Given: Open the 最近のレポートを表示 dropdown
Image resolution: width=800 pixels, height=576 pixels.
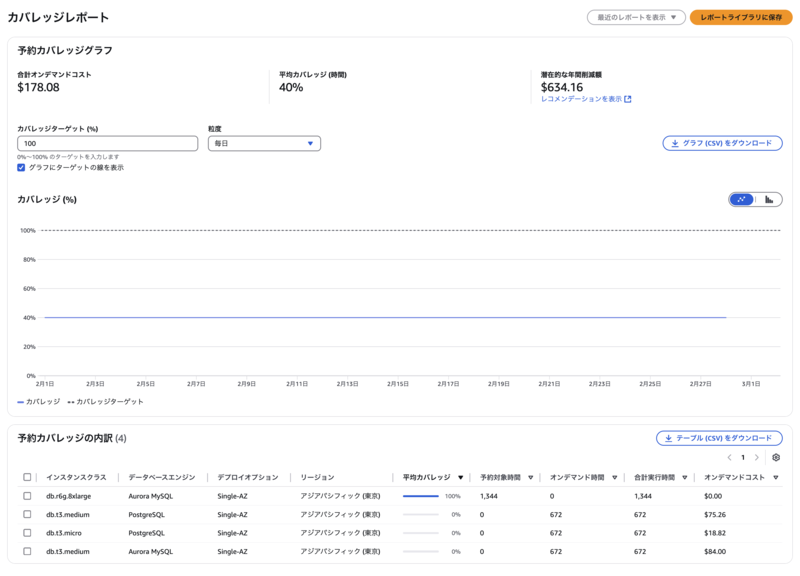Looking at the screenshot, I should click(636, 17).
